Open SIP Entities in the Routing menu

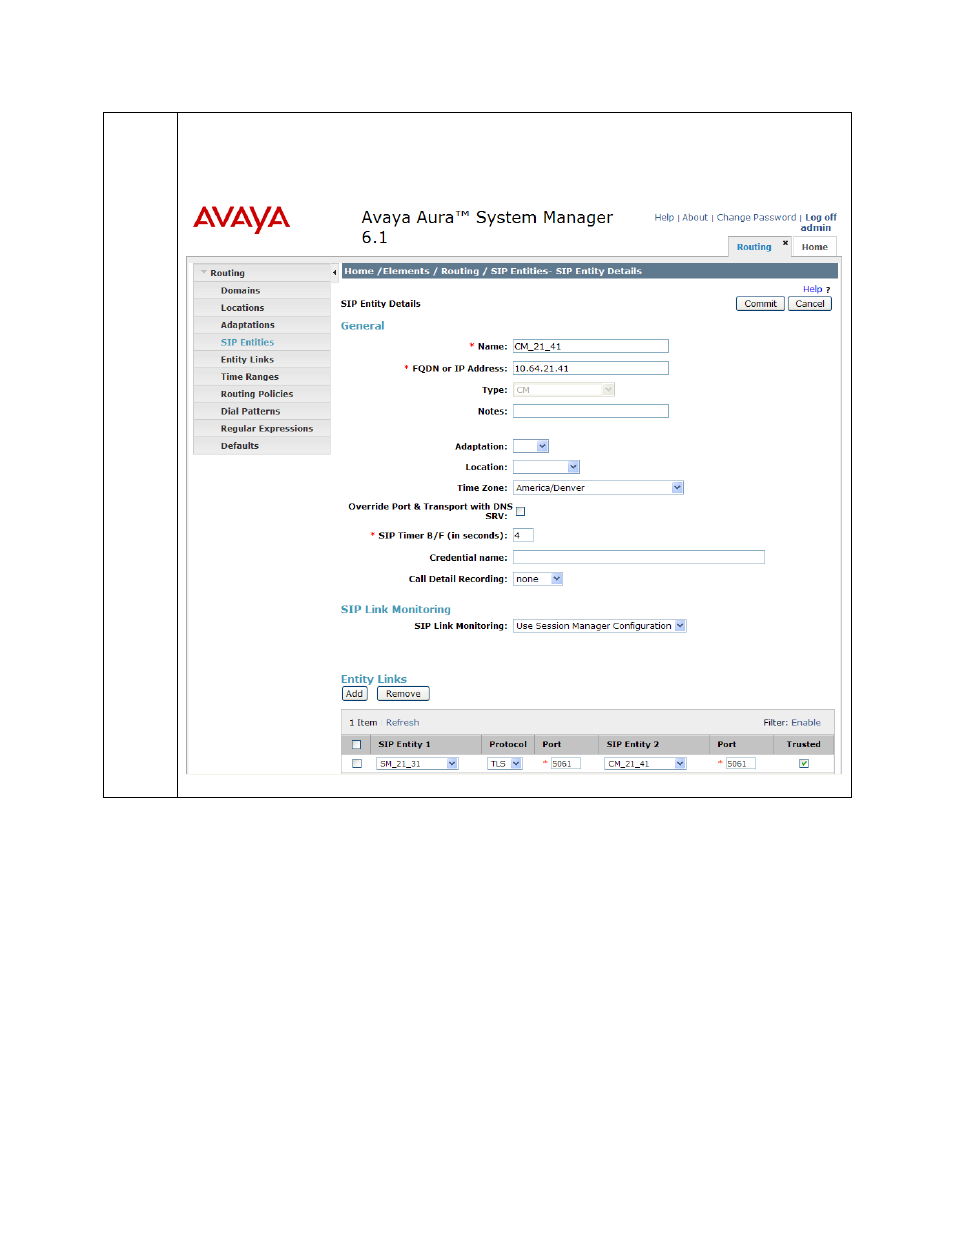click(x=247, y=342)
